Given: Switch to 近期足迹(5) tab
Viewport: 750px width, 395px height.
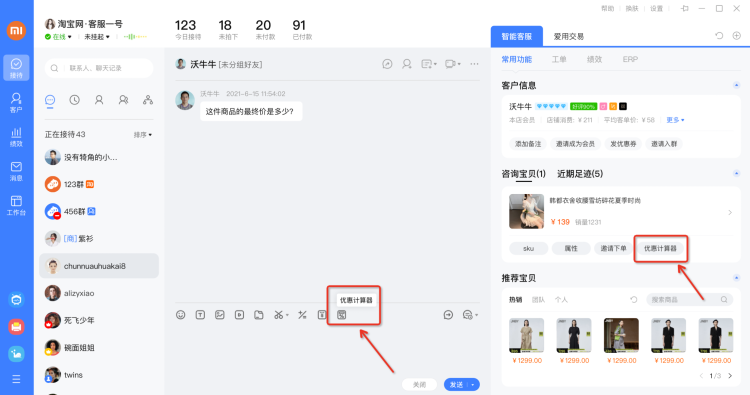Looking at the screenshot, I should pyautogui.click(x=580, y=174).
